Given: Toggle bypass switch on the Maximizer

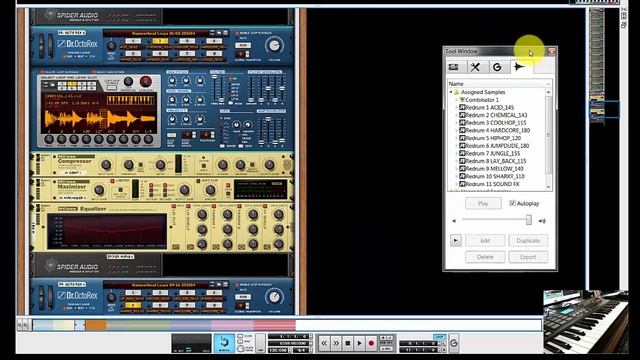Looking at the screenshot, I should pyautogui.click(x=38, y=184).
